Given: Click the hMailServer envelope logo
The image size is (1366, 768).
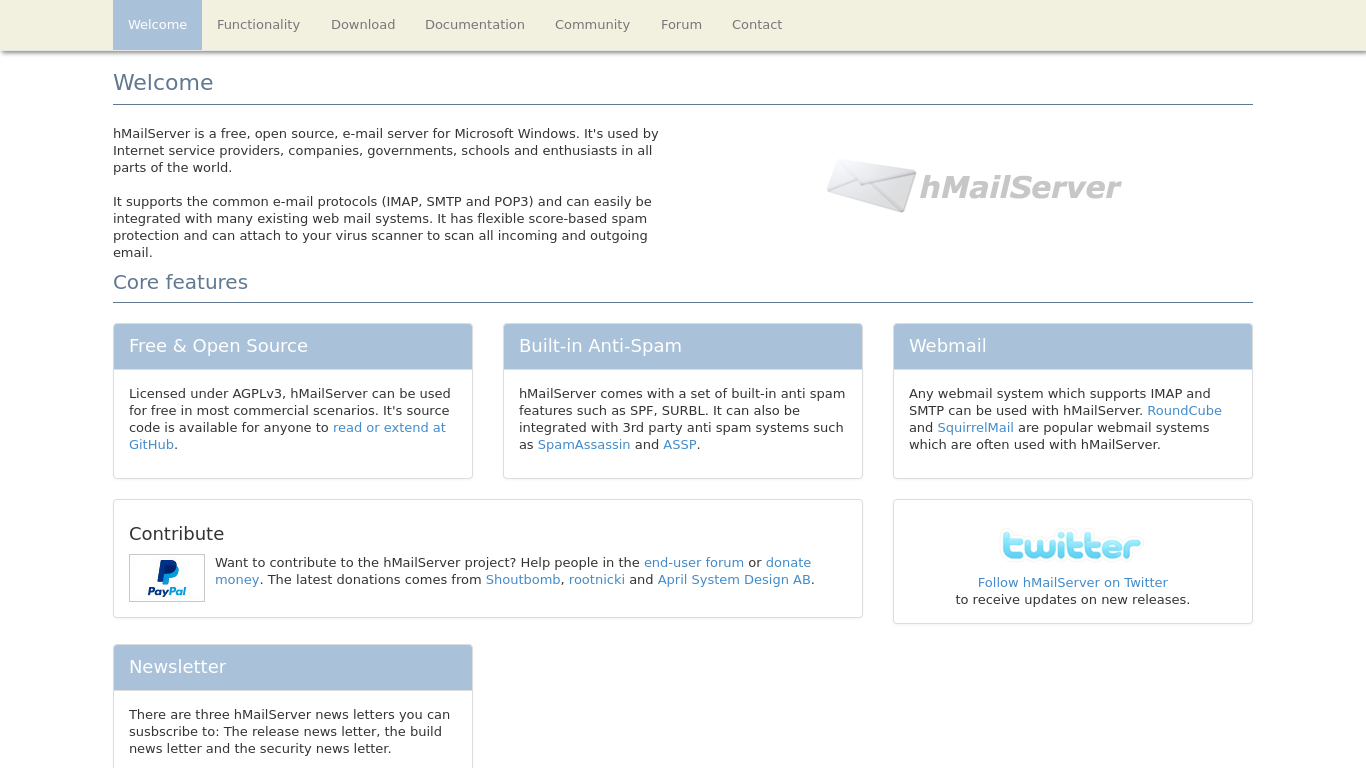Looking at the screenshot, I should pos(973,186).
